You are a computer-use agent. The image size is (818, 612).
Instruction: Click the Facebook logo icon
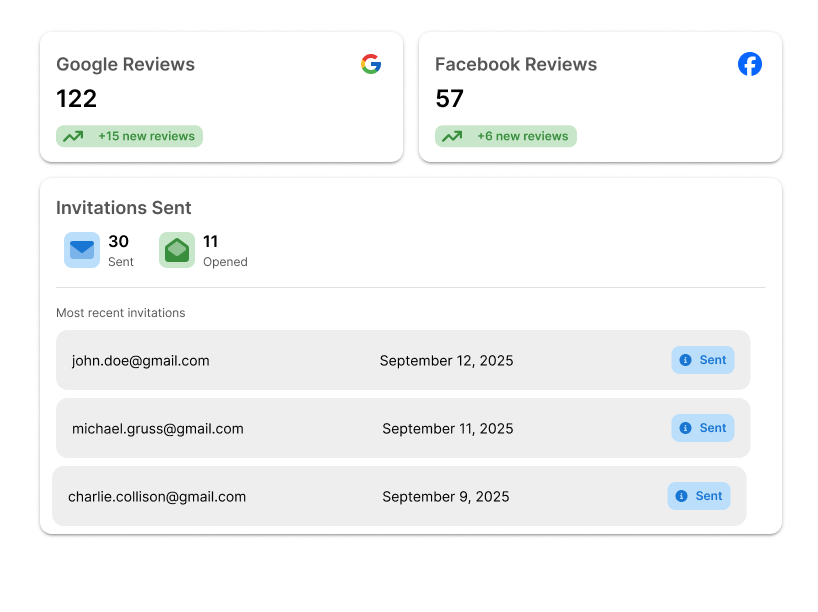750,63
